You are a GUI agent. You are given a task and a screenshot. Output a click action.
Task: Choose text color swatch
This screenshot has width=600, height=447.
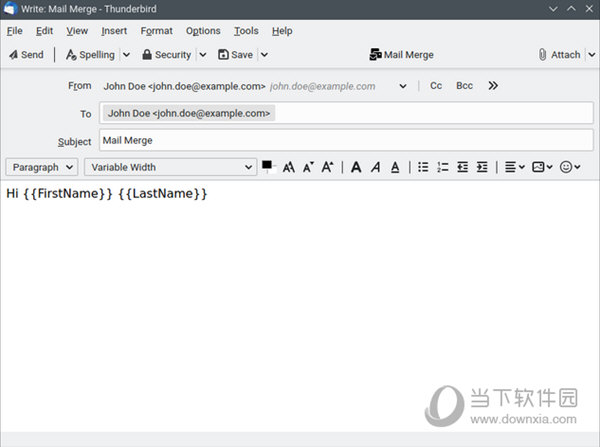pos(269,167)
